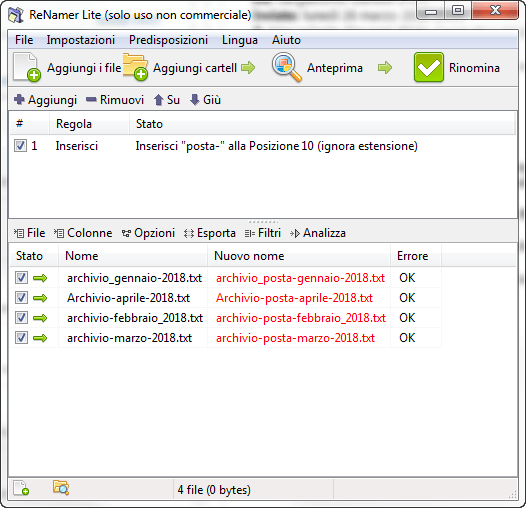This screenshot has width=526, height=508.
Task: Click the add file icon in status bar
Action: tap(21, 488)
